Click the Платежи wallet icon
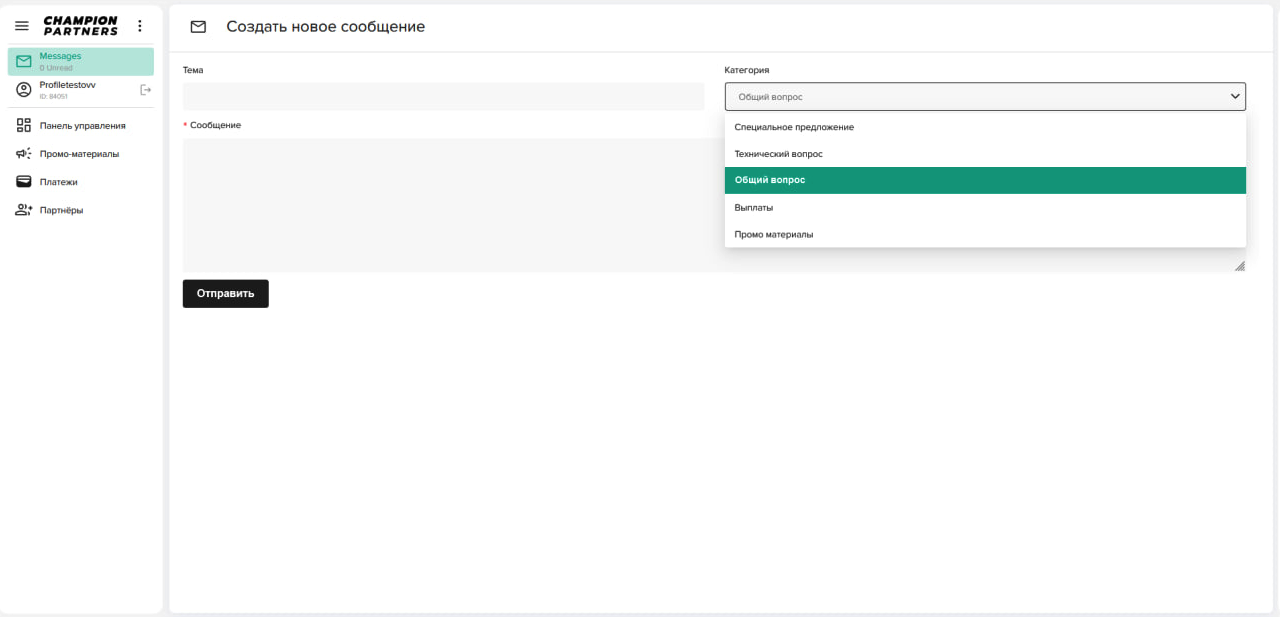The image size is (1280, 617). click(24, 182)
